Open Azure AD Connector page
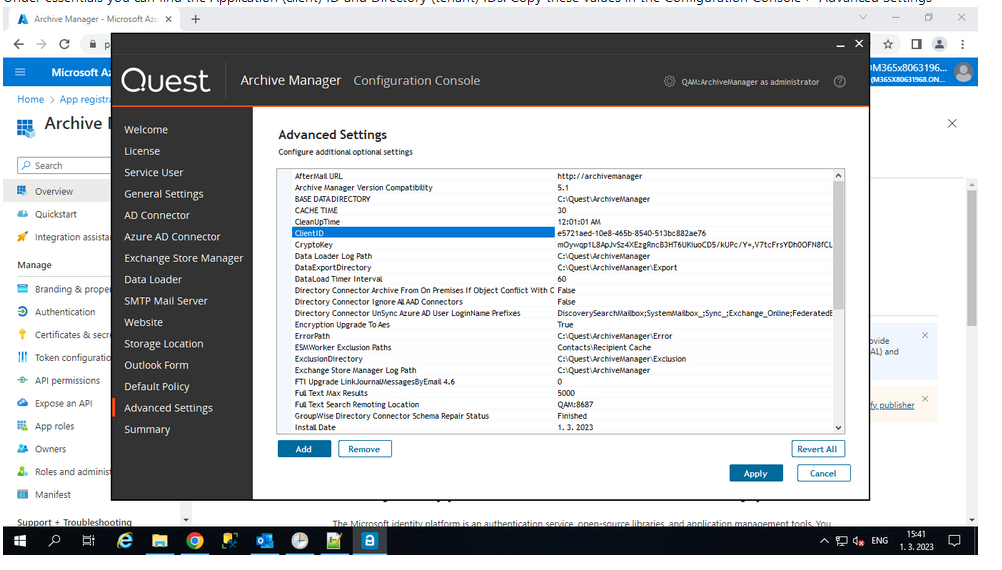The image size is (1002, 570). (x=172, y=237)
